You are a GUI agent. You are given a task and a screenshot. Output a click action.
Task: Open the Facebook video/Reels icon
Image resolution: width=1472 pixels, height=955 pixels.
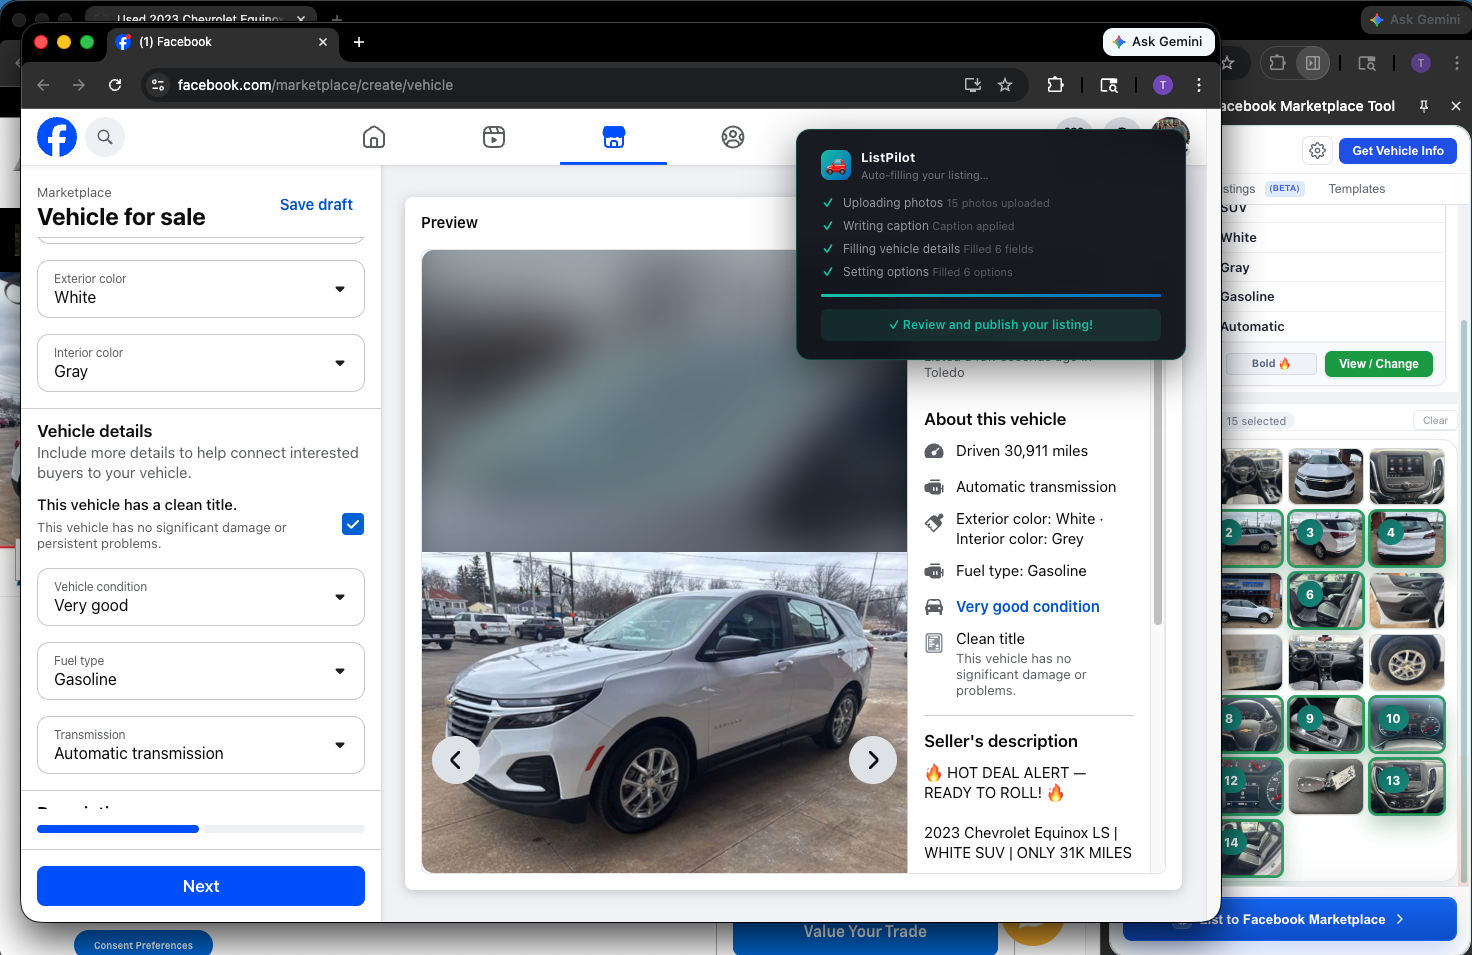pos(494,137)
